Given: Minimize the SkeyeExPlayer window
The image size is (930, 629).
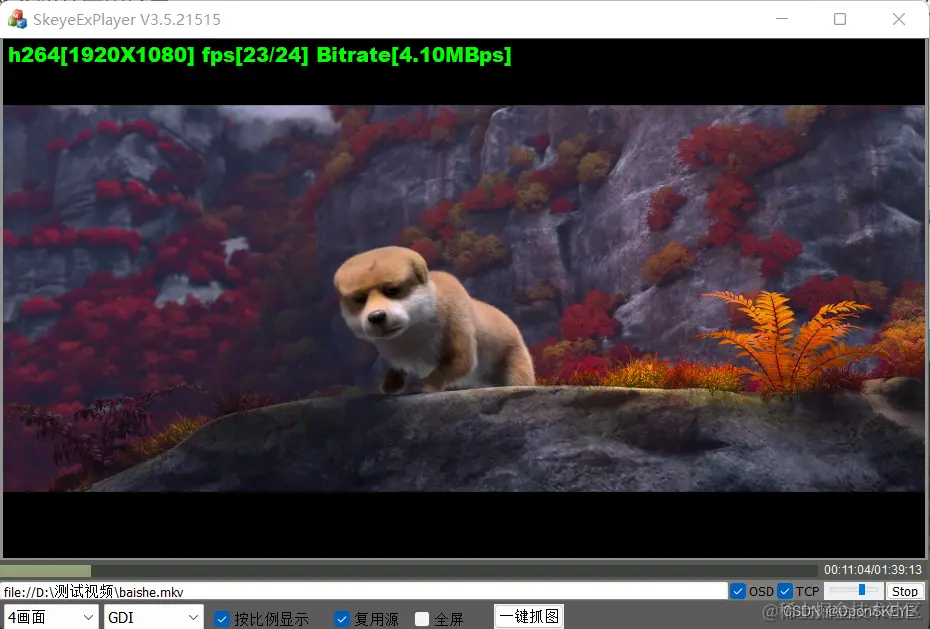Looking at the screenshot, I should [782, 19].
